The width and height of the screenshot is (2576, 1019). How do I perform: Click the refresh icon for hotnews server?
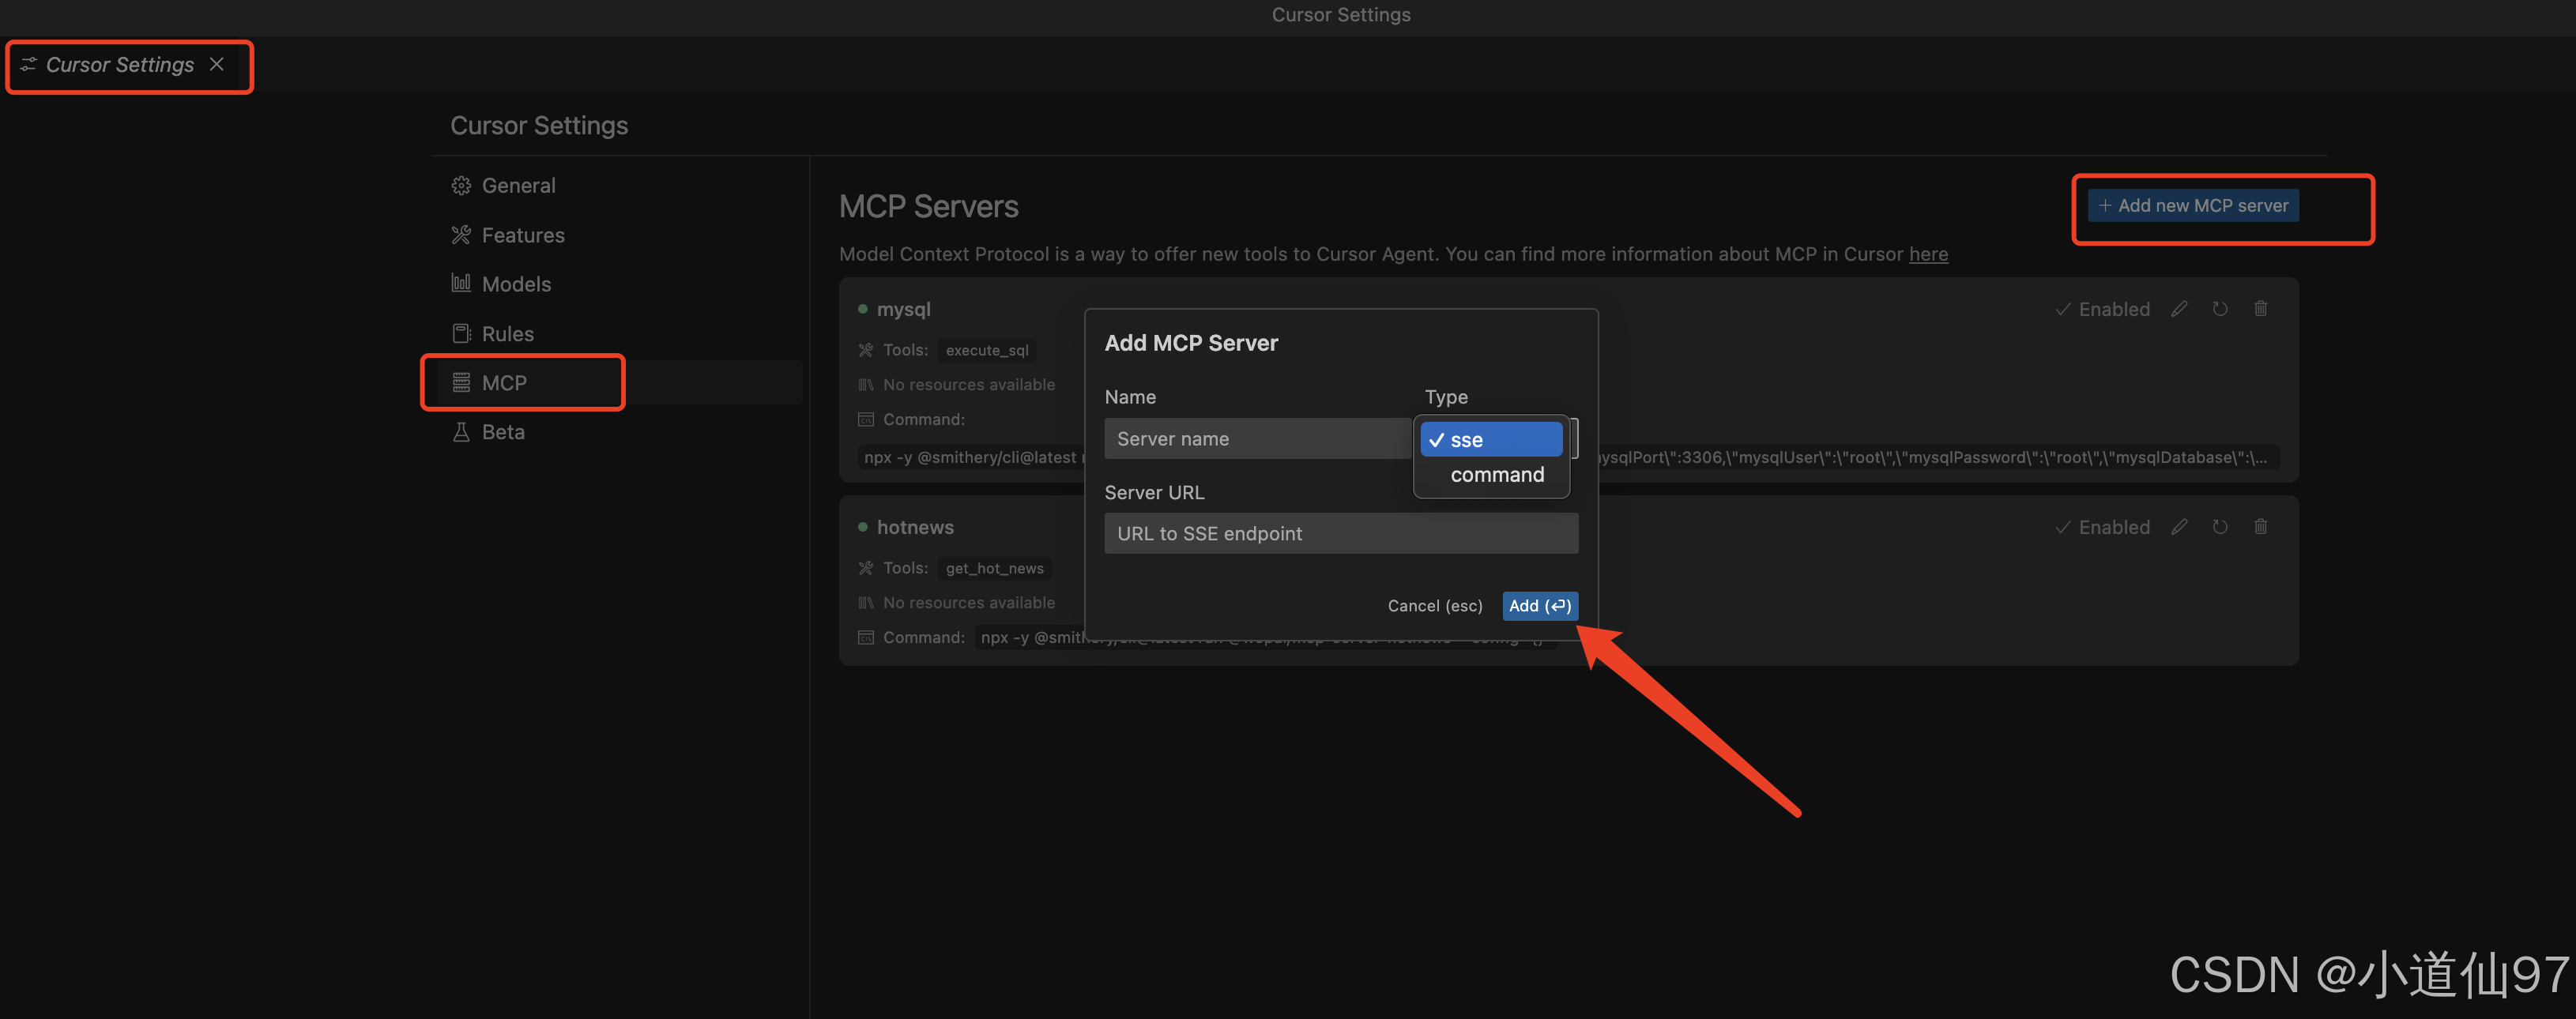pyautogui.click(x=2220, y=527)
